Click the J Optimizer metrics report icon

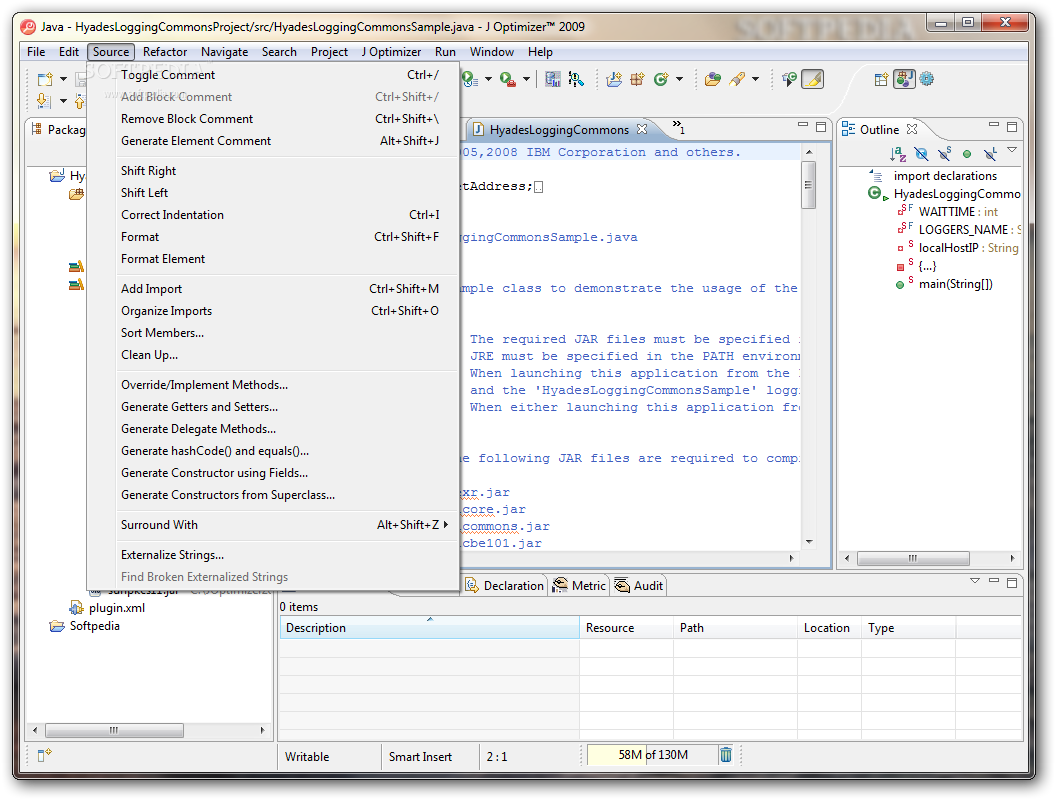[x=553, y=79]
